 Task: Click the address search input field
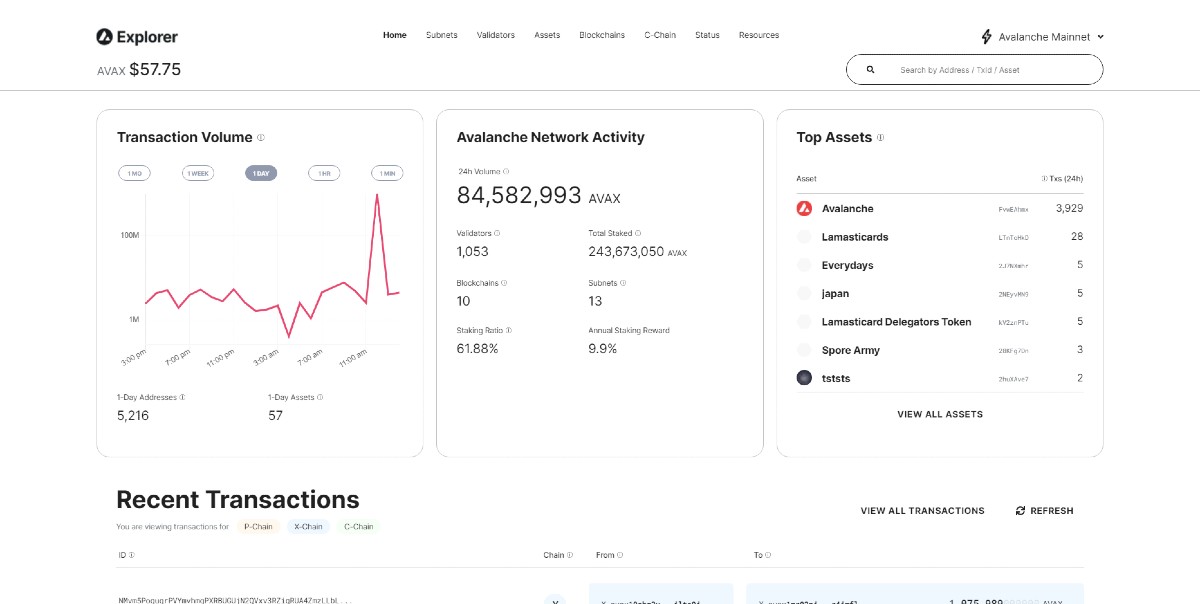(x=975, y=70)
